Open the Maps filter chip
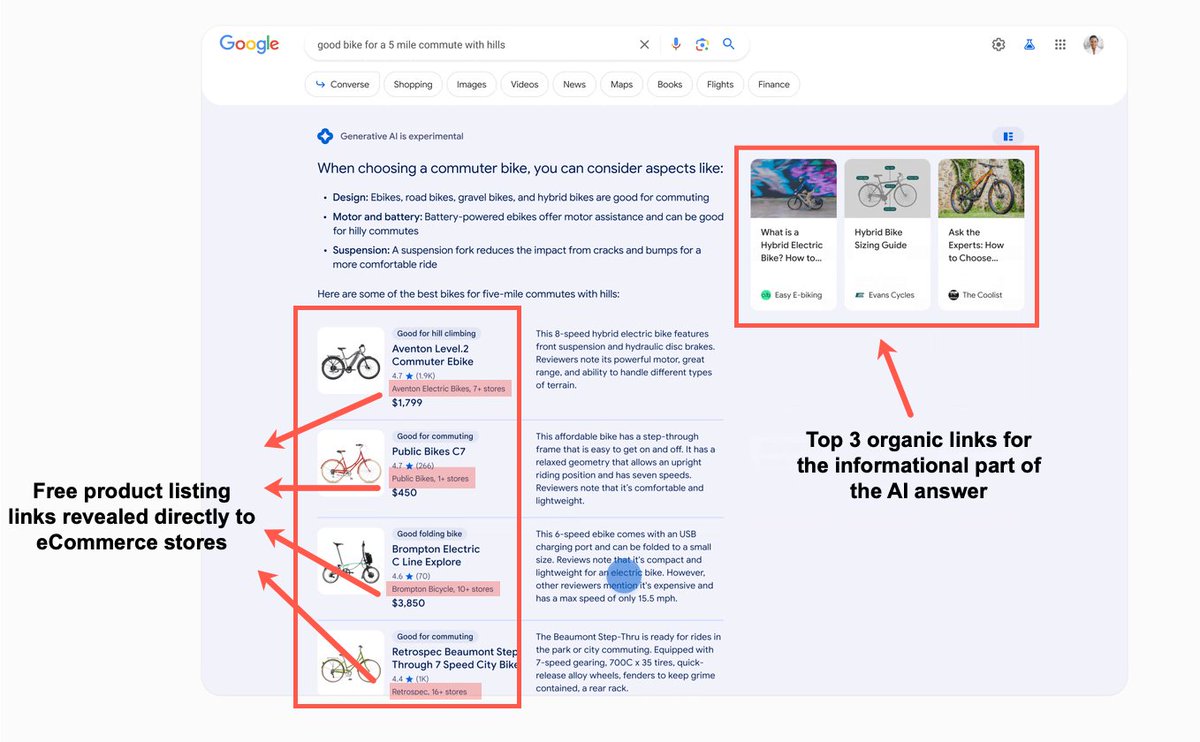 (622, 84)
